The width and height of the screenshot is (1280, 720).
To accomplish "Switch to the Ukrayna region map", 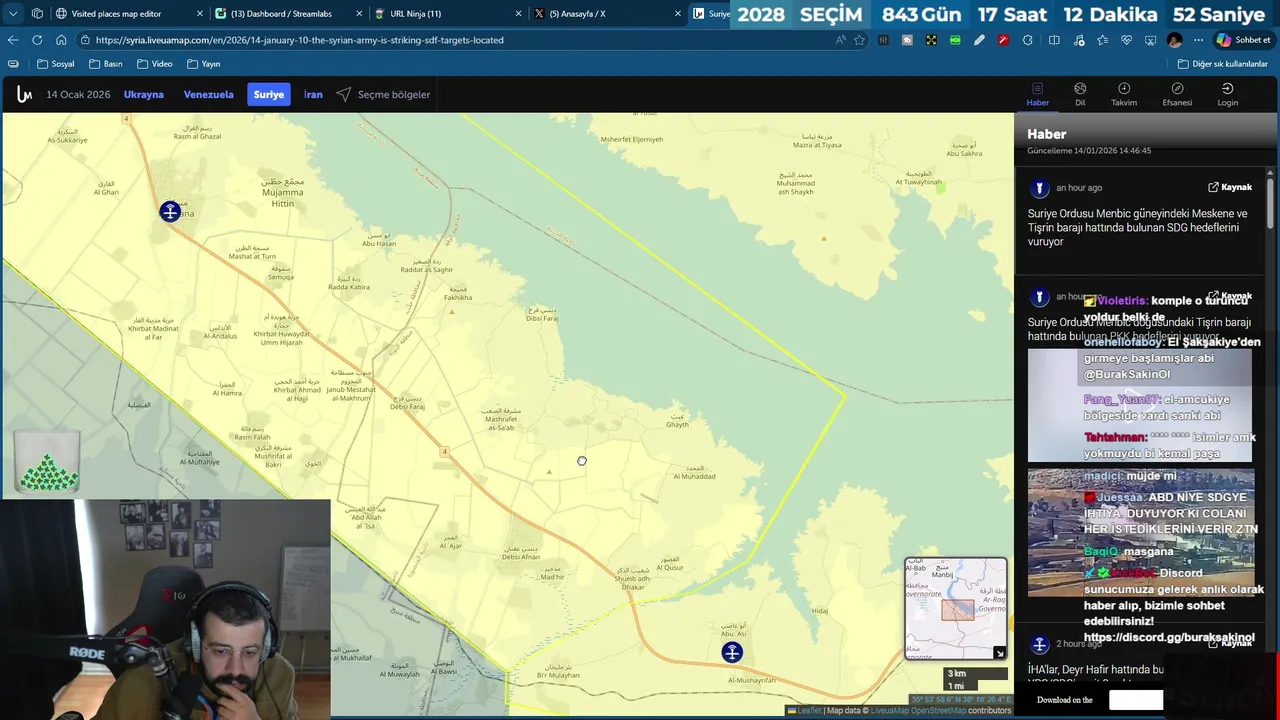I will [143, 94].
